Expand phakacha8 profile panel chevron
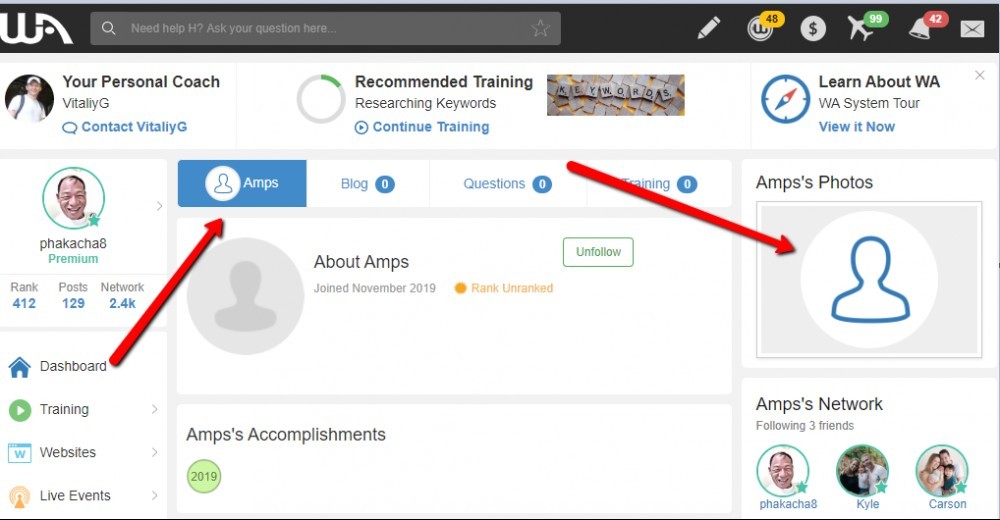Viewport: 1000px width, 520px height. (x=159, y=206)
